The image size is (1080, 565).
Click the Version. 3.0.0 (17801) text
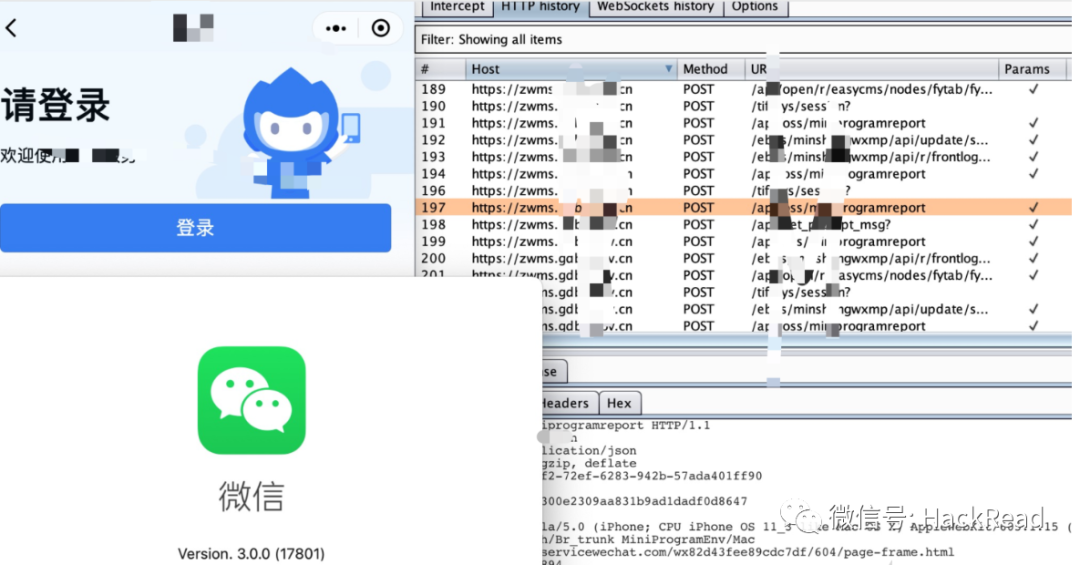coord(251,553)
